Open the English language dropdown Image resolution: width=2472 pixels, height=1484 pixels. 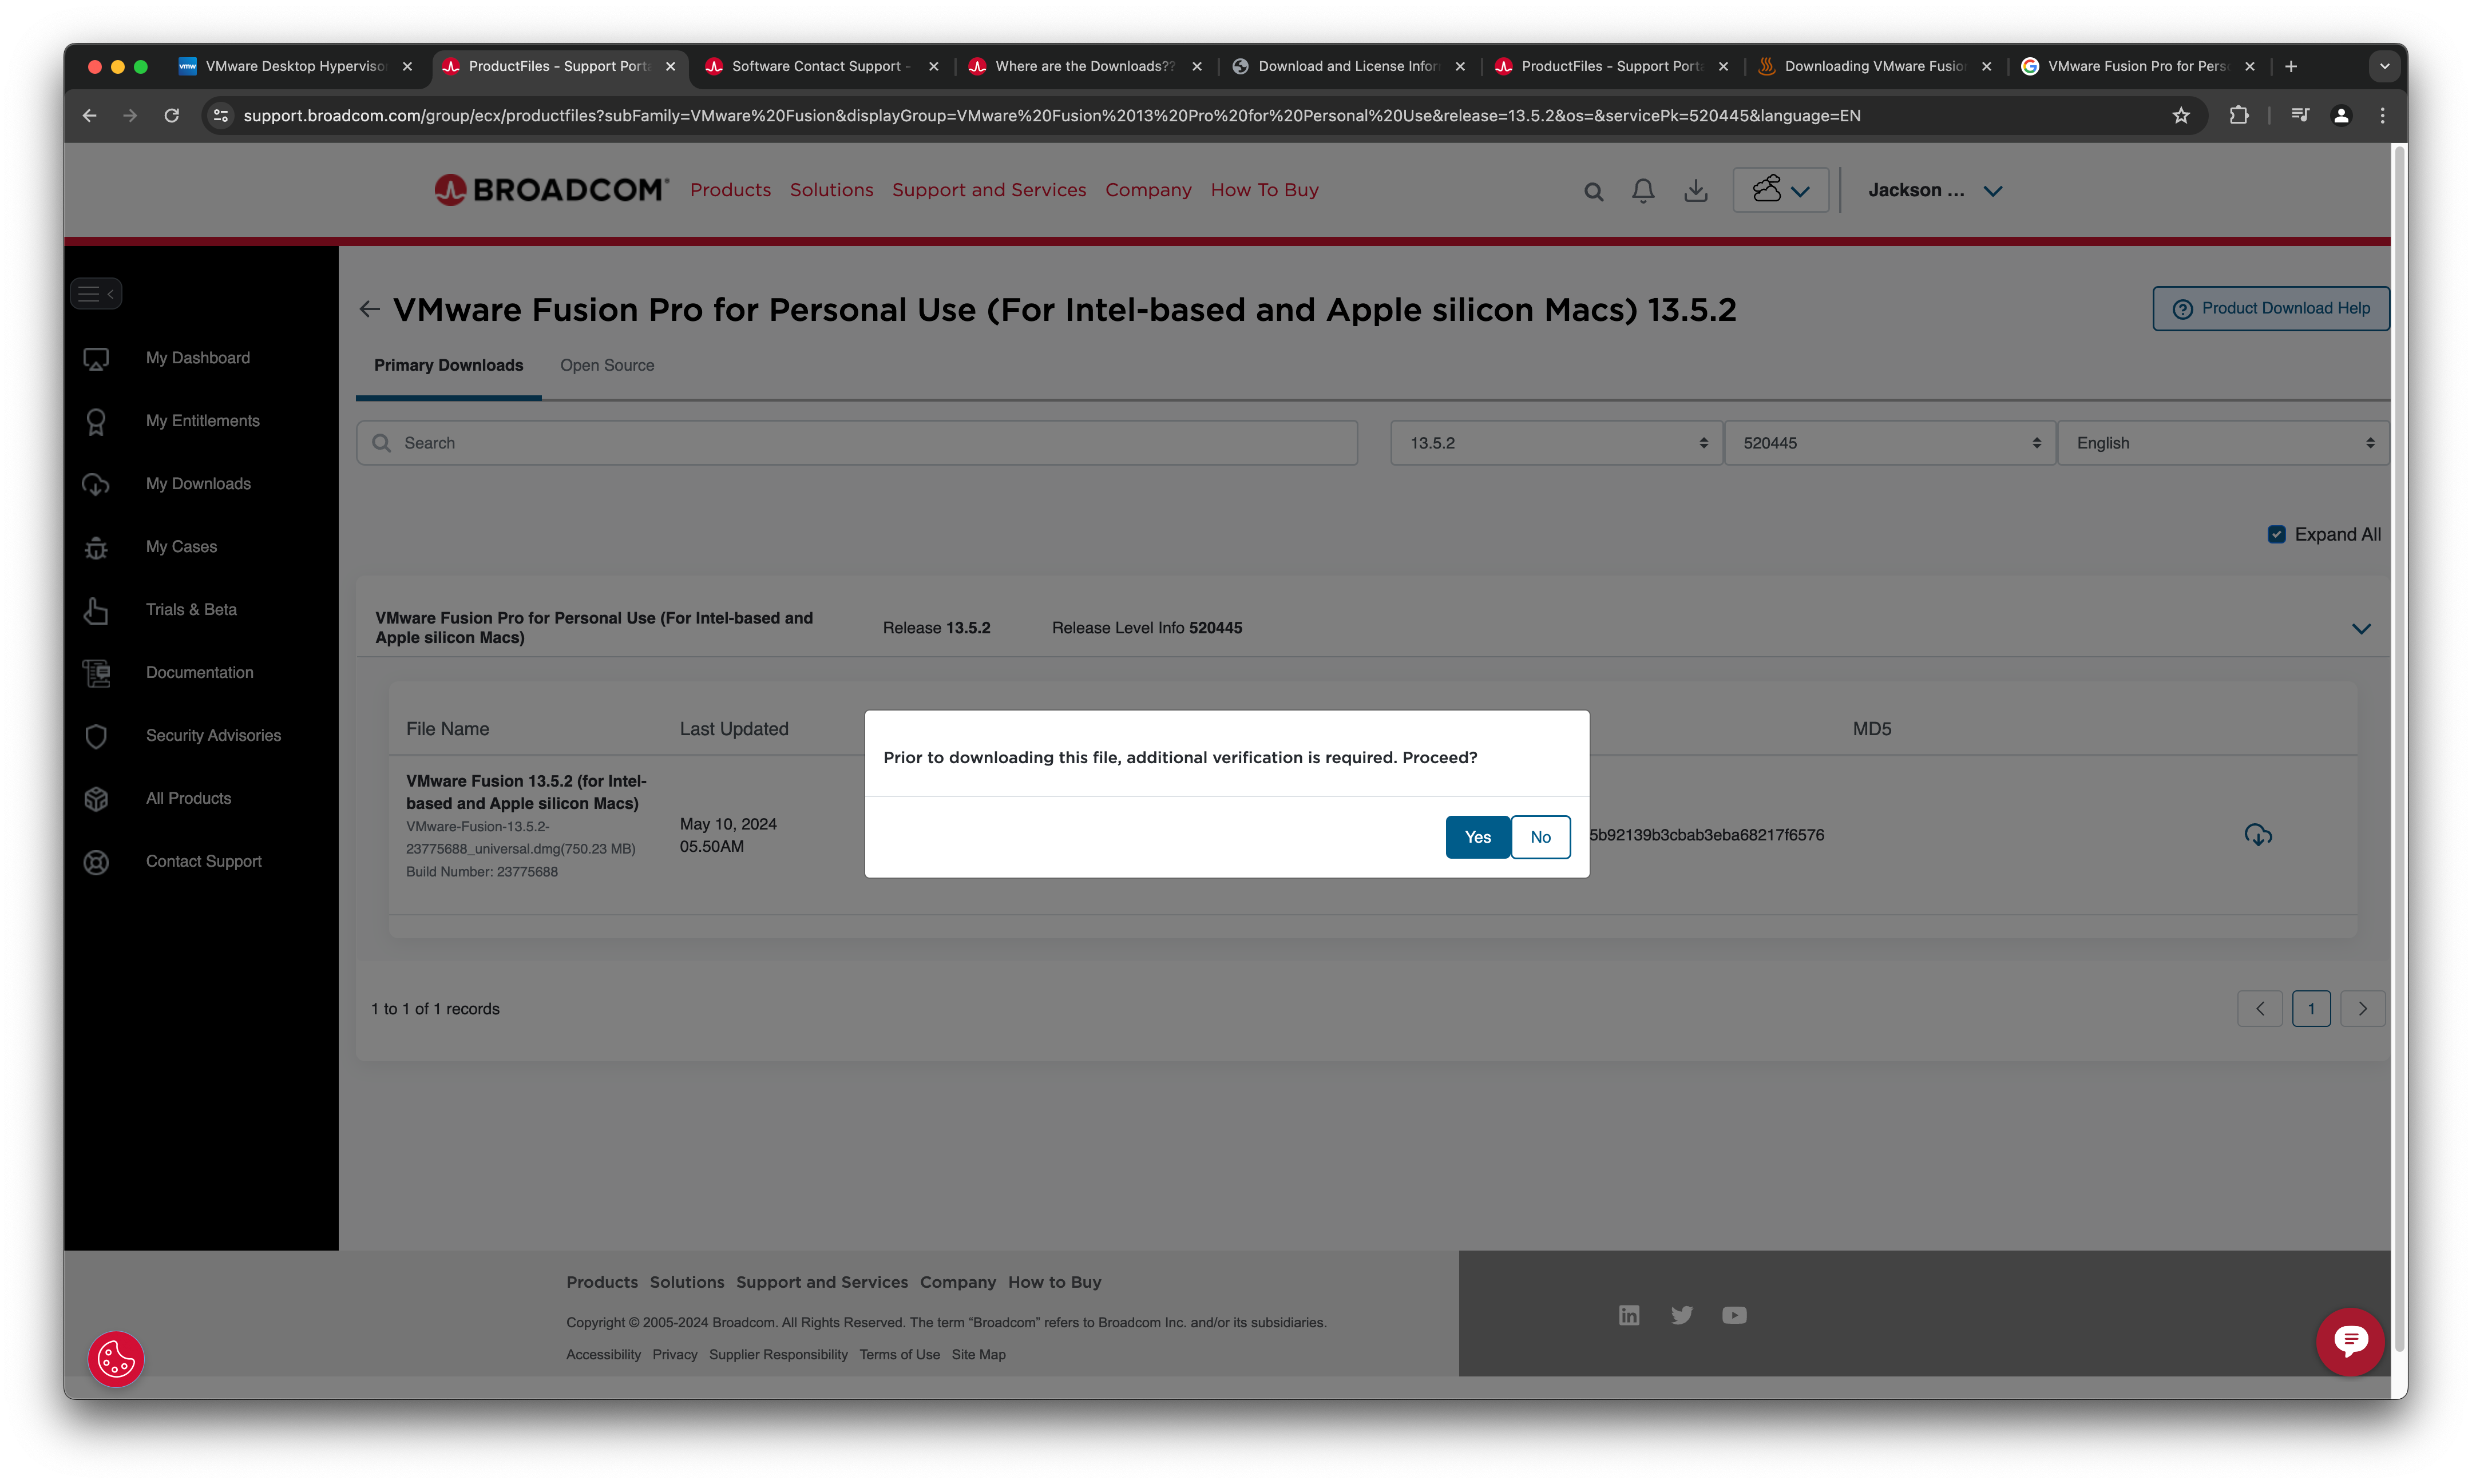(x=2222, y=443)
